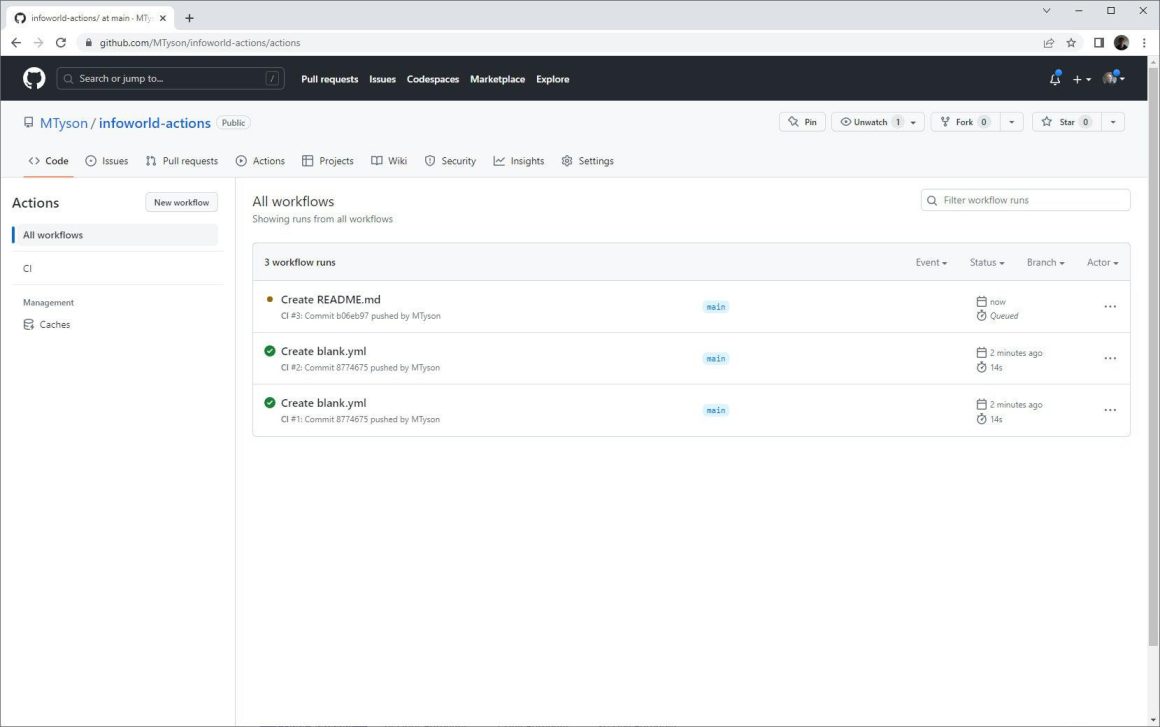Click the green success check of CI #2

269,351
